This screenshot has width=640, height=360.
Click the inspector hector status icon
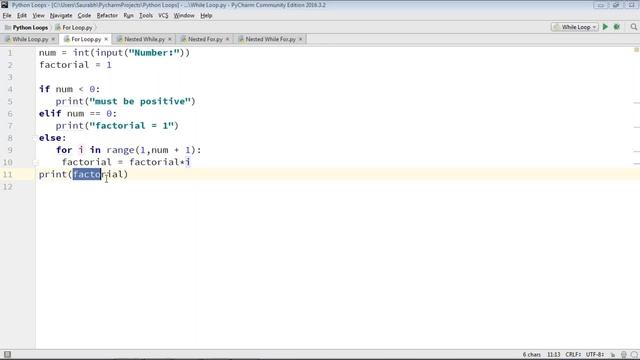click(624, 355)
